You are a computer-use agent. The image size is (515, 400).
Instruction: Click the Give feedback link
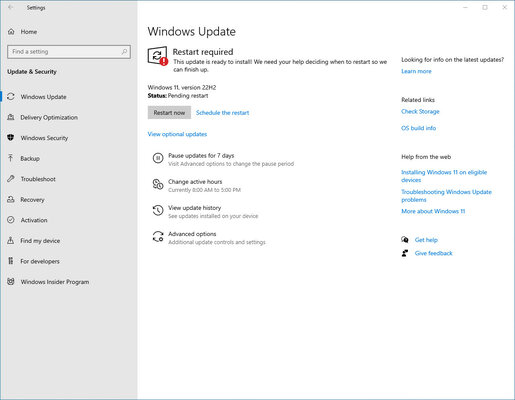[x=434, y=253]
